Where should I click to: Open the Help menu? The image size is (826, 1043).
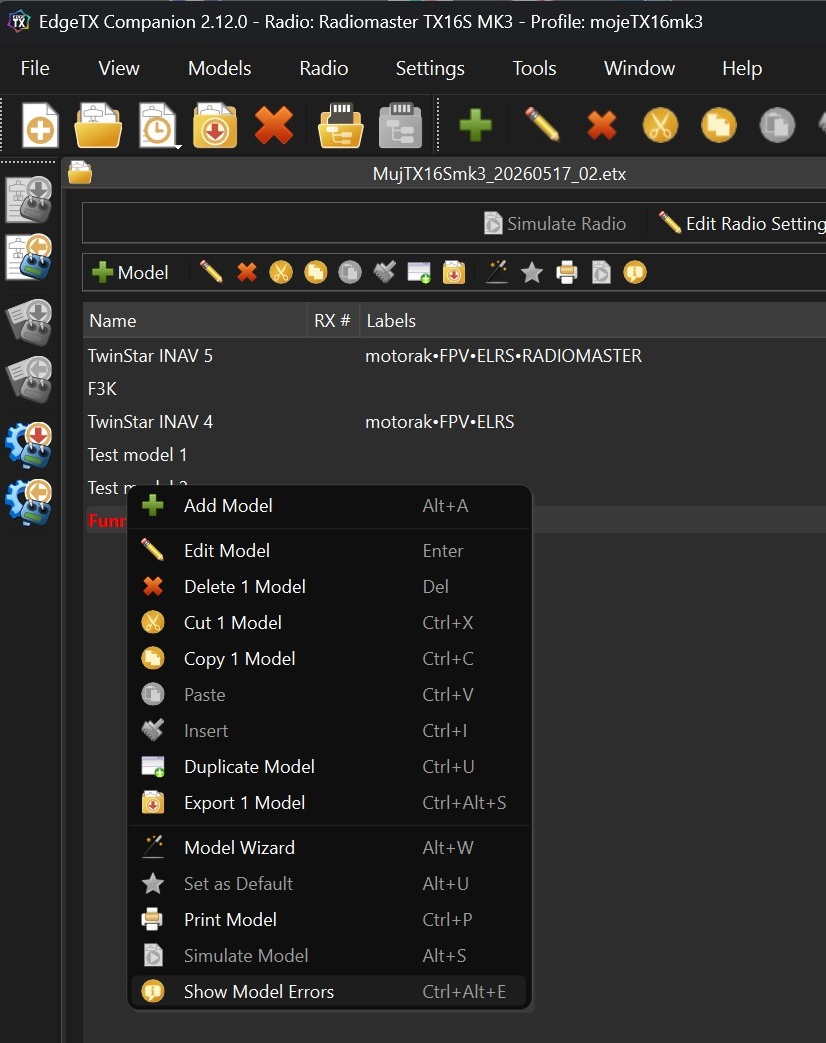(x=742, y=68)
